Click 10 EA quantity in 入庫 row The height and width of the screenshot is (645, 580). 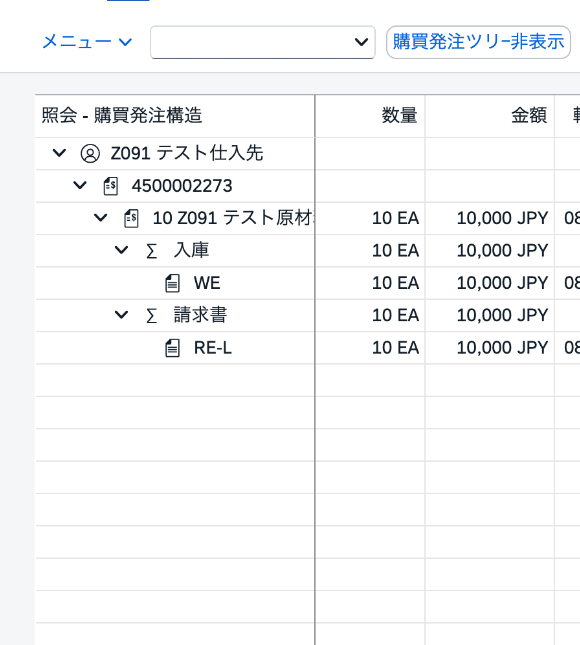[395, 251]
